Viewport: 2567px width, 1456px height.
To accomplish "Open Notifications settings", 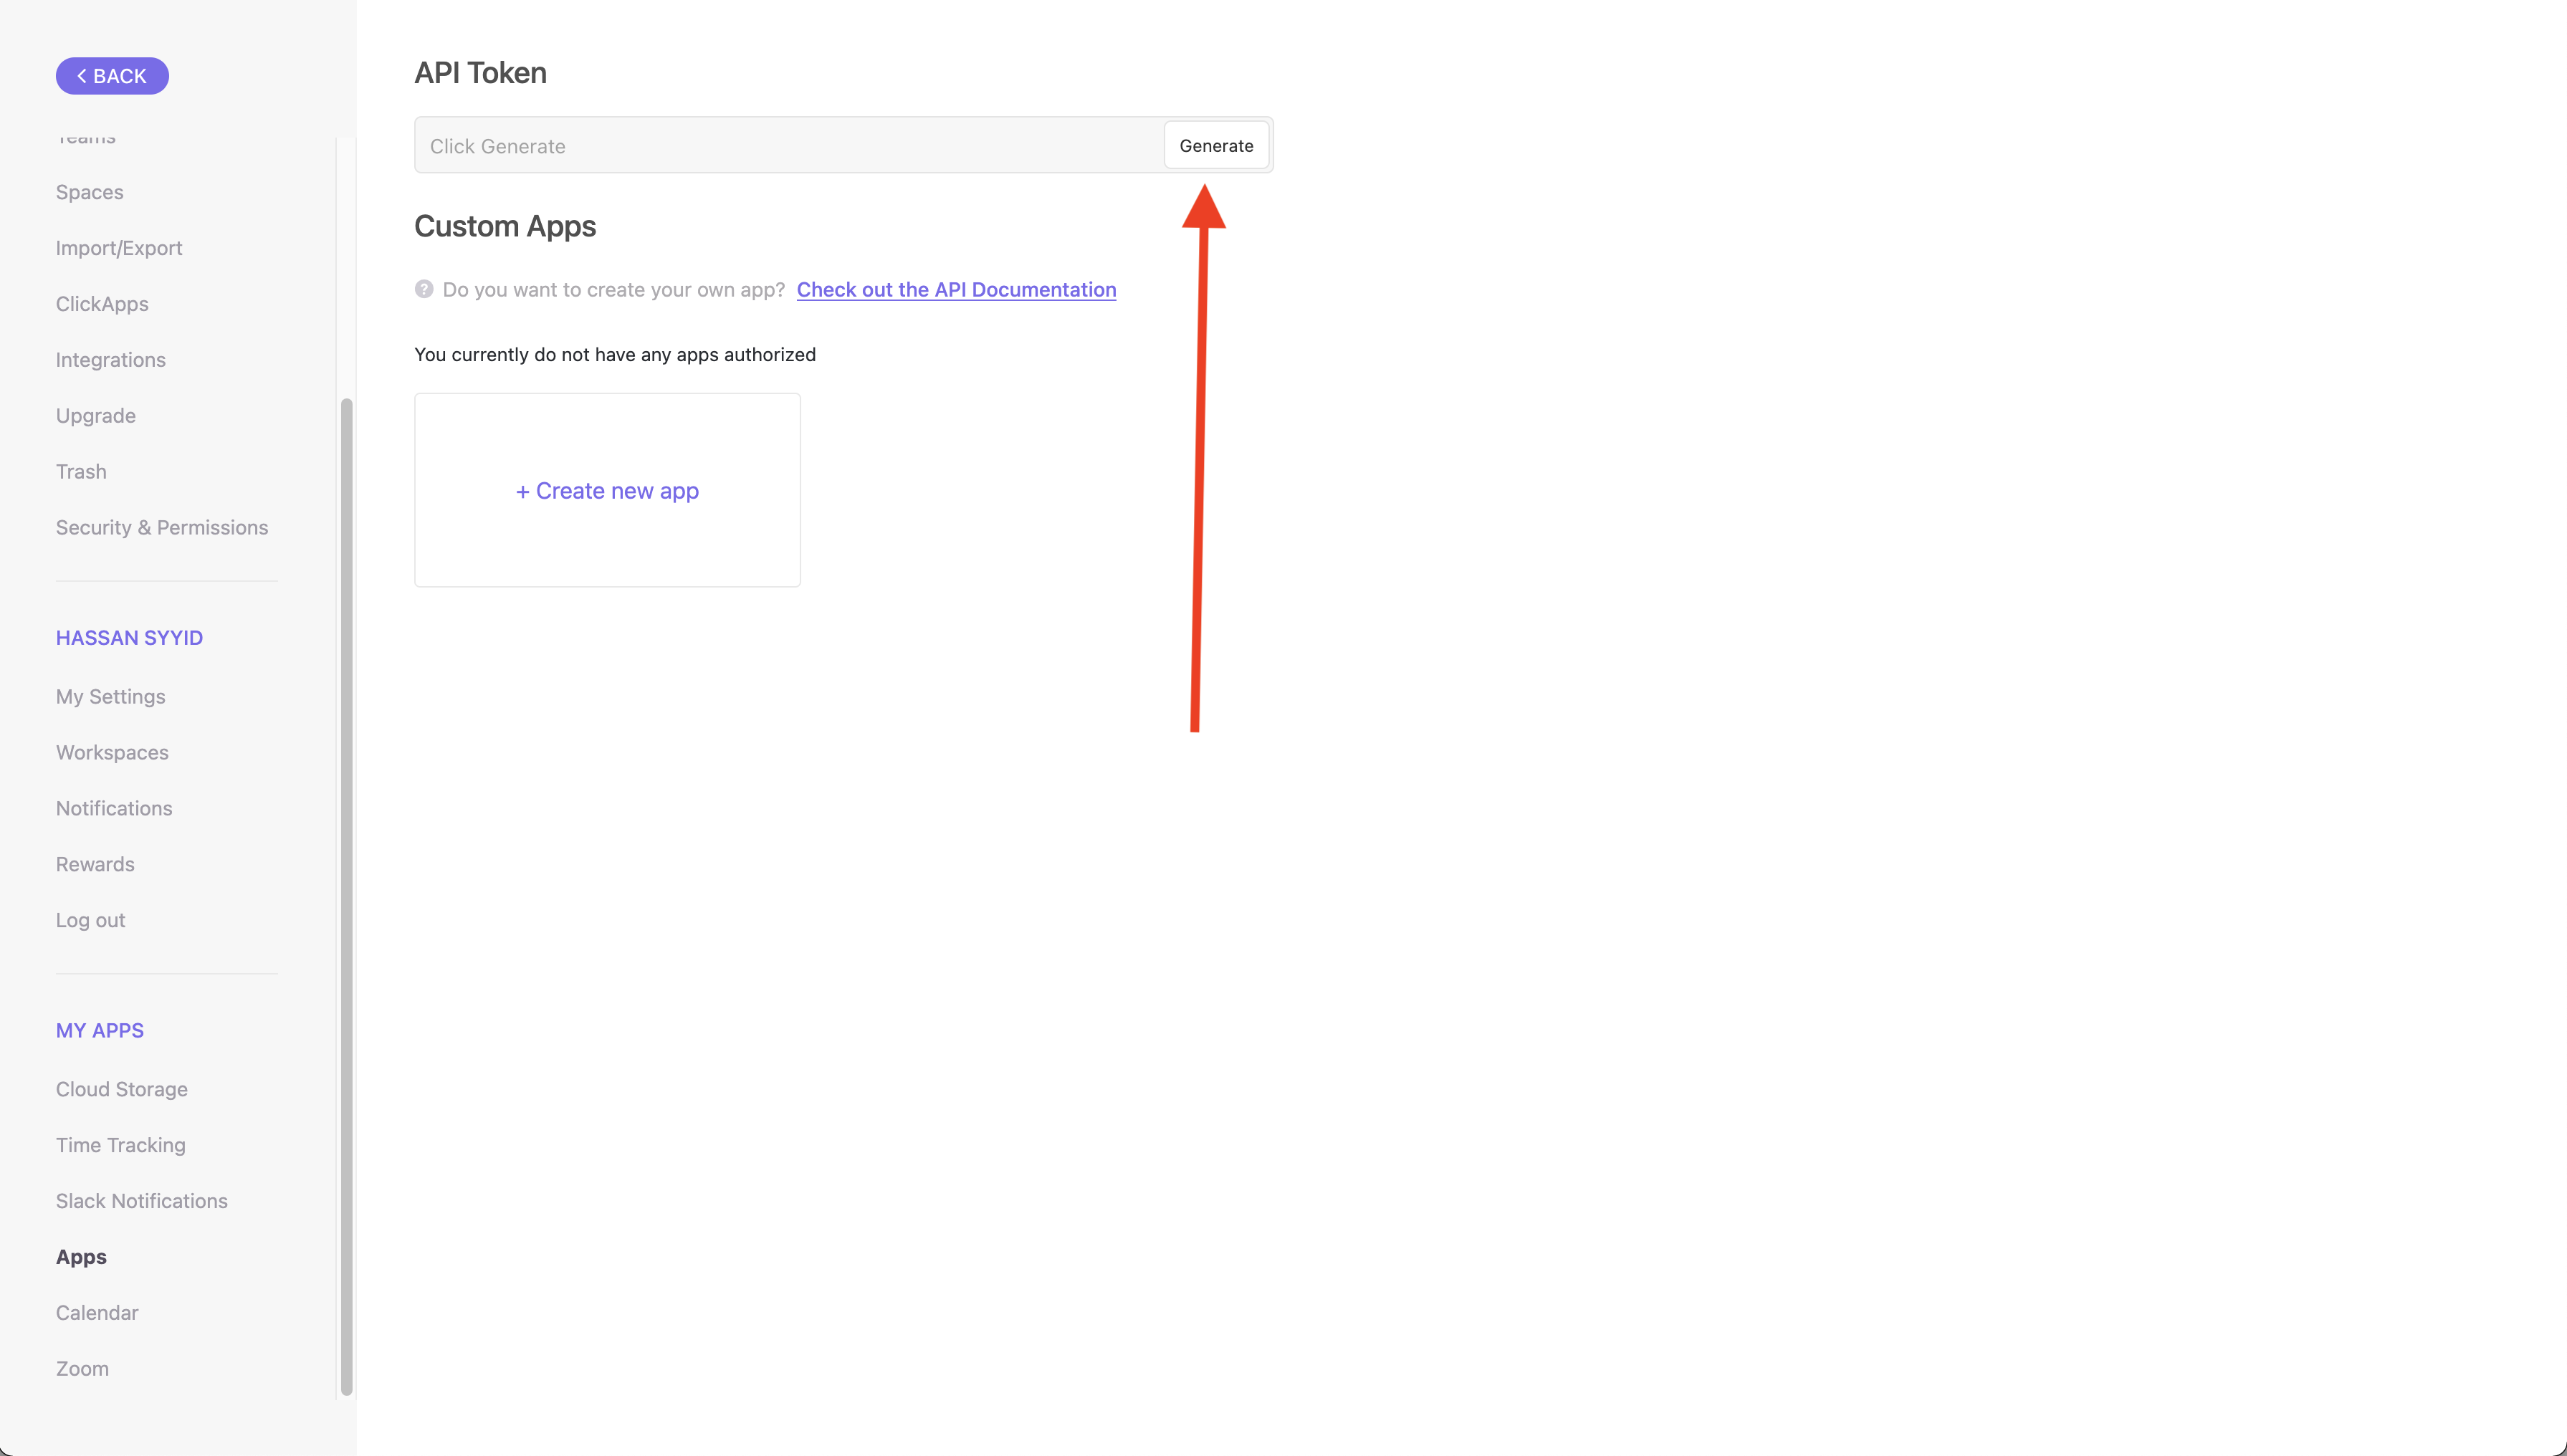I will tap(114, 808).
